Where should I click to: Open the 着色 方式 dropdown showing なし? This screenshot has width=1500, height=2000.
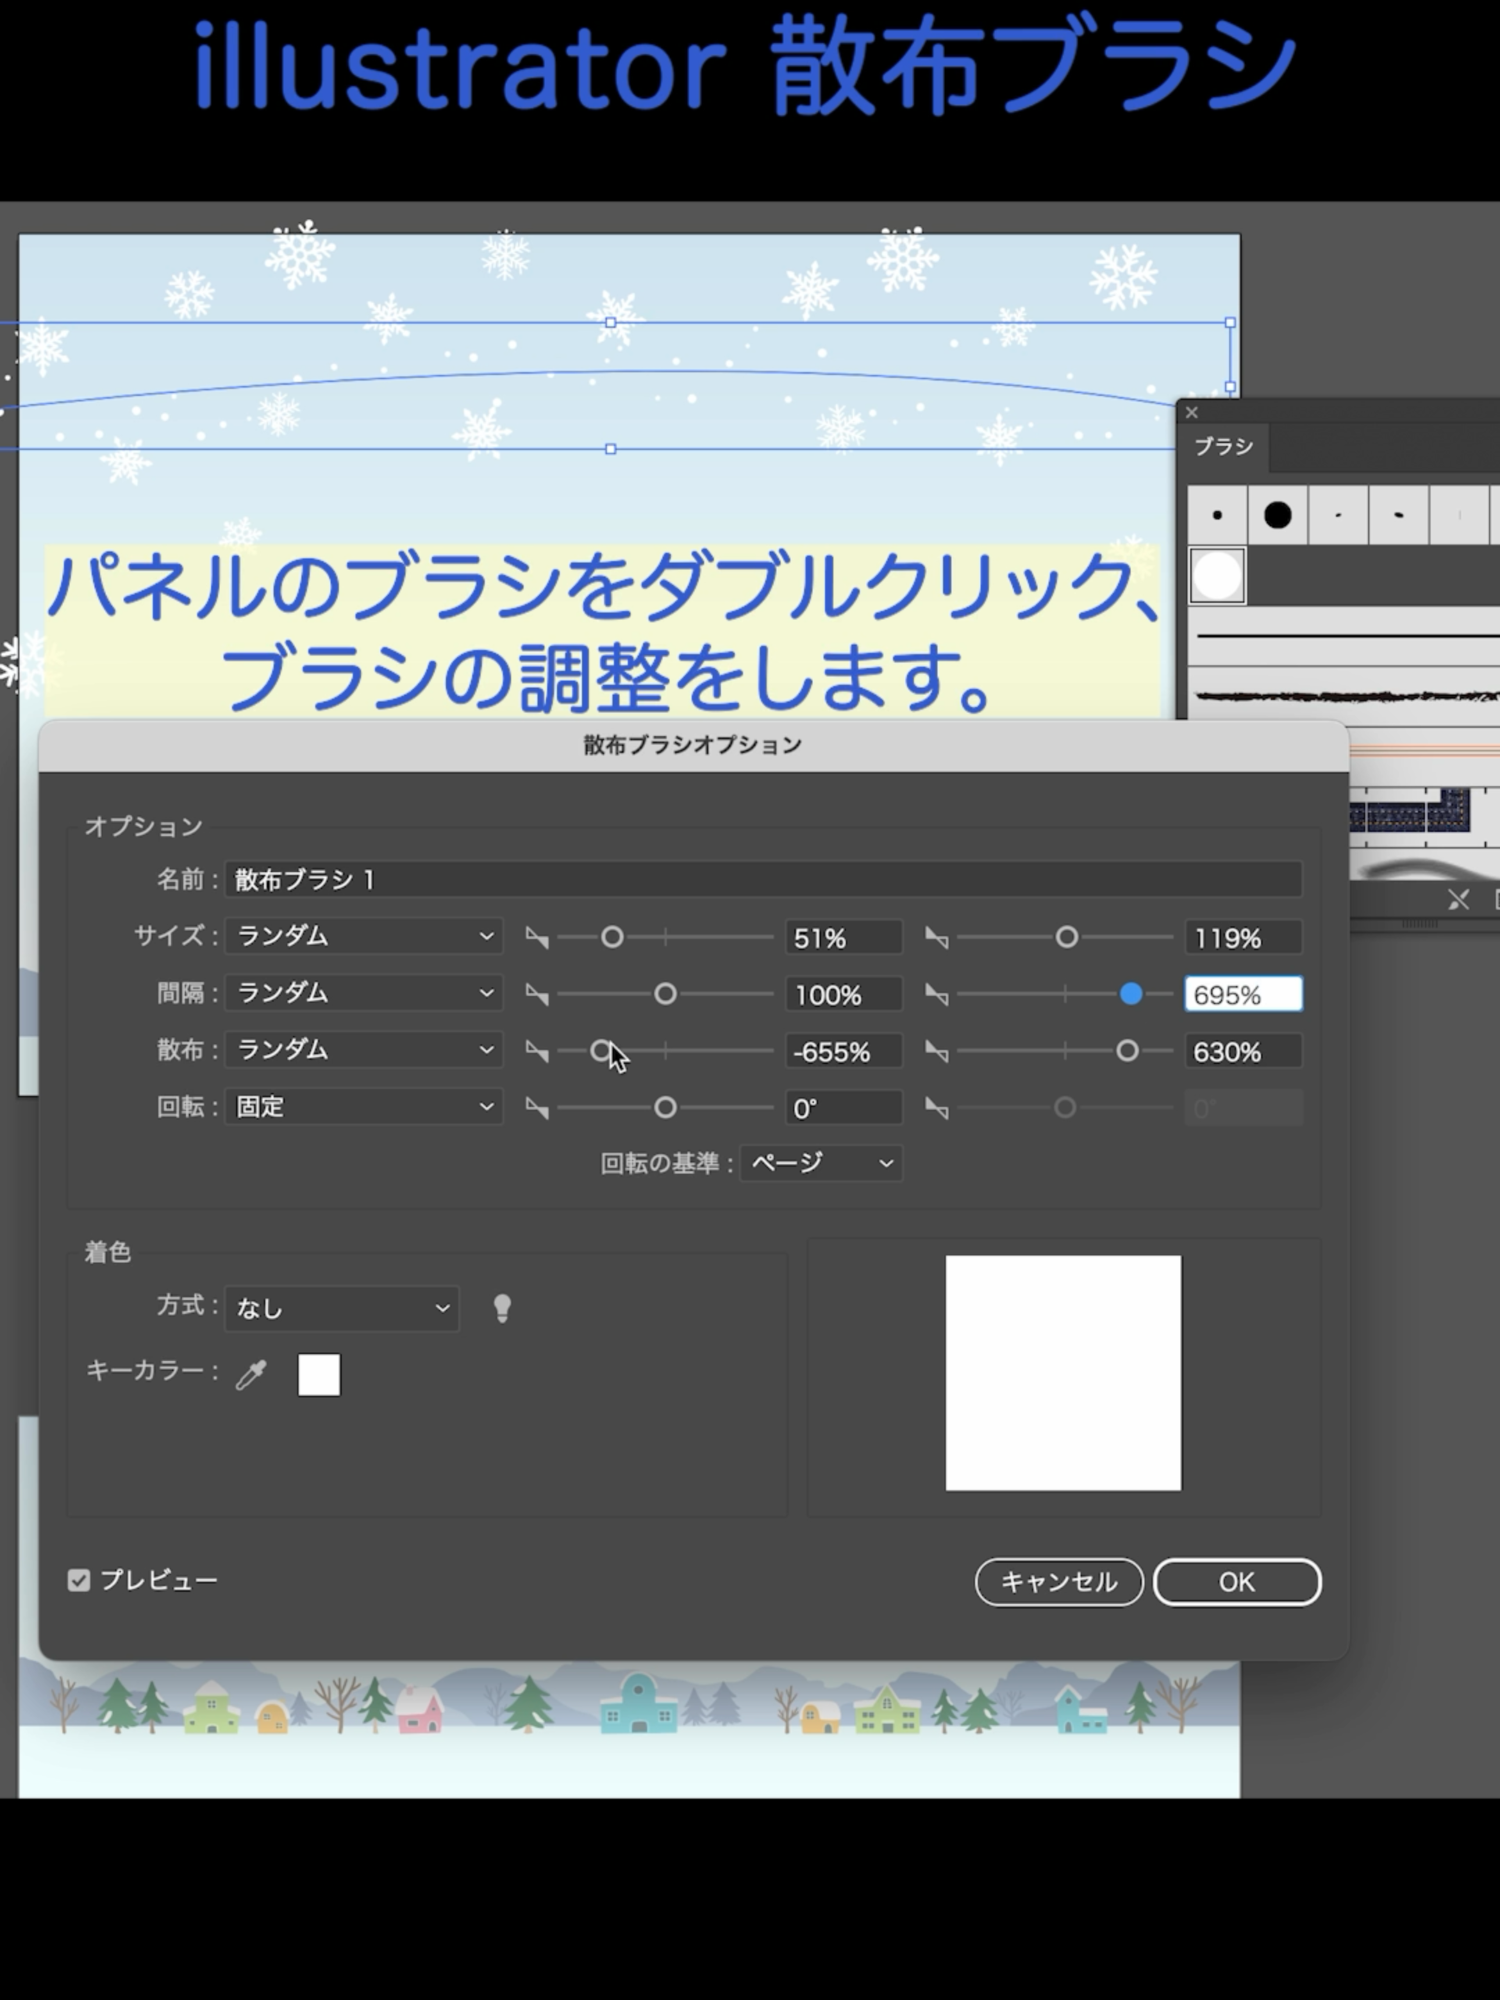[342, 1308]
